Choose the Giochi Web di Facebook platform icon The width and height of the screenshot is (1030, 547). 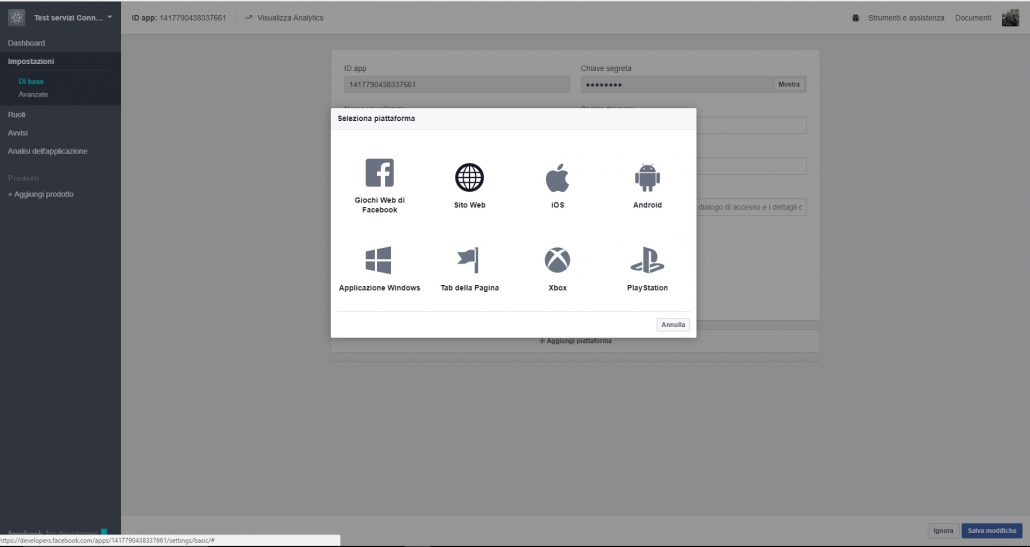point(380,173)
